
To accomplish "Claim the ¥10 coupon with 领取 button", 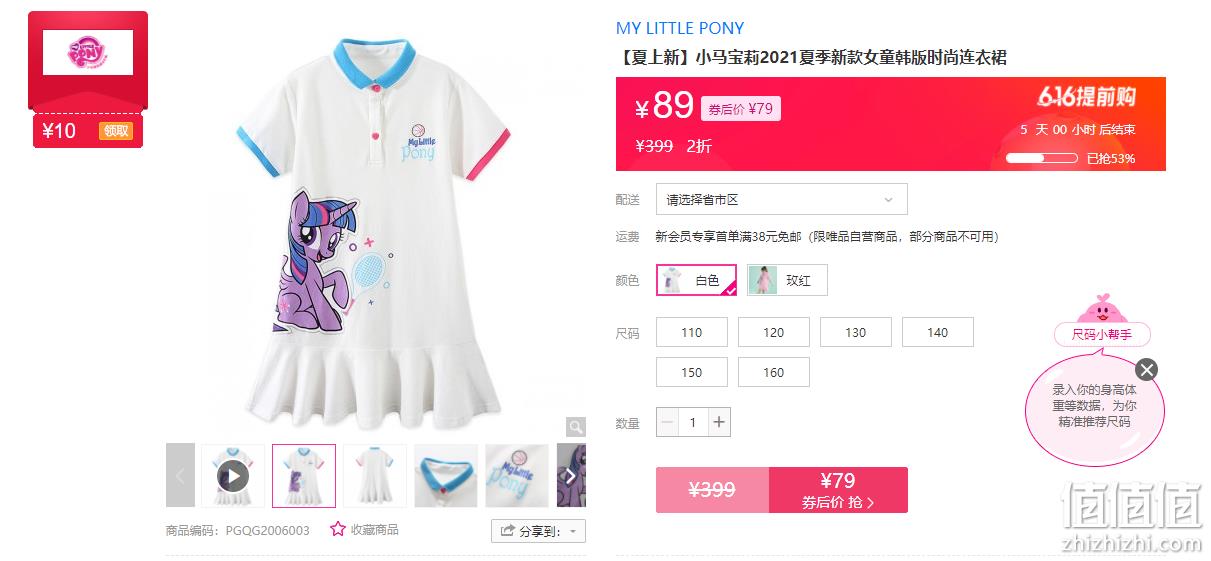I will pyautogui.click(x=115, y=131).
